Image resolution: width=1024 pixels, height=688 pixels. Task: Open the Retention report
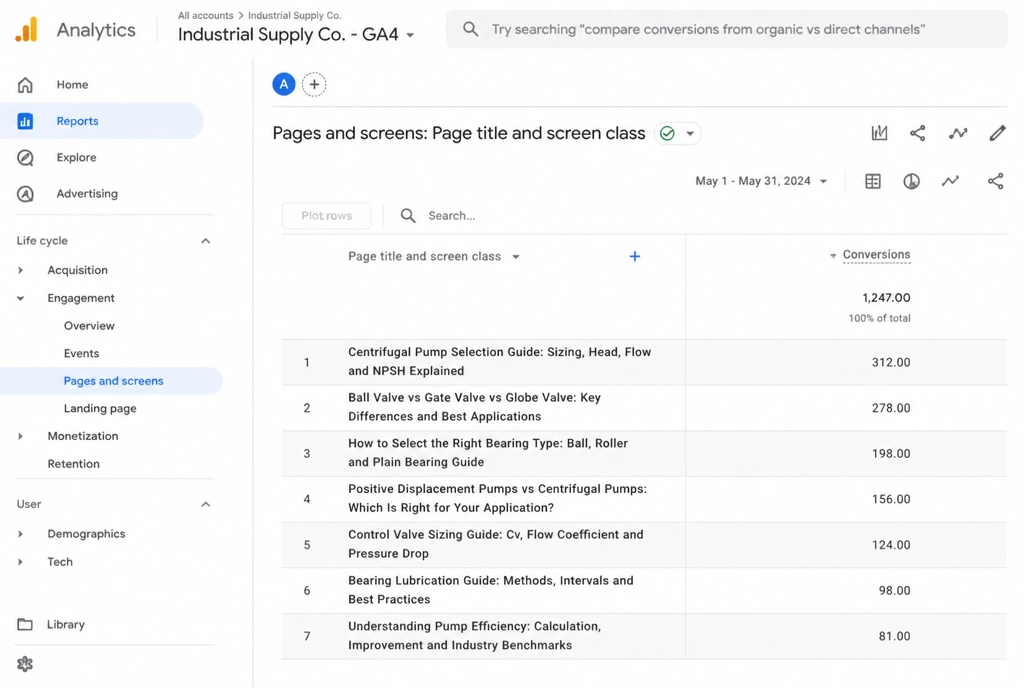(x=73, y=464)
